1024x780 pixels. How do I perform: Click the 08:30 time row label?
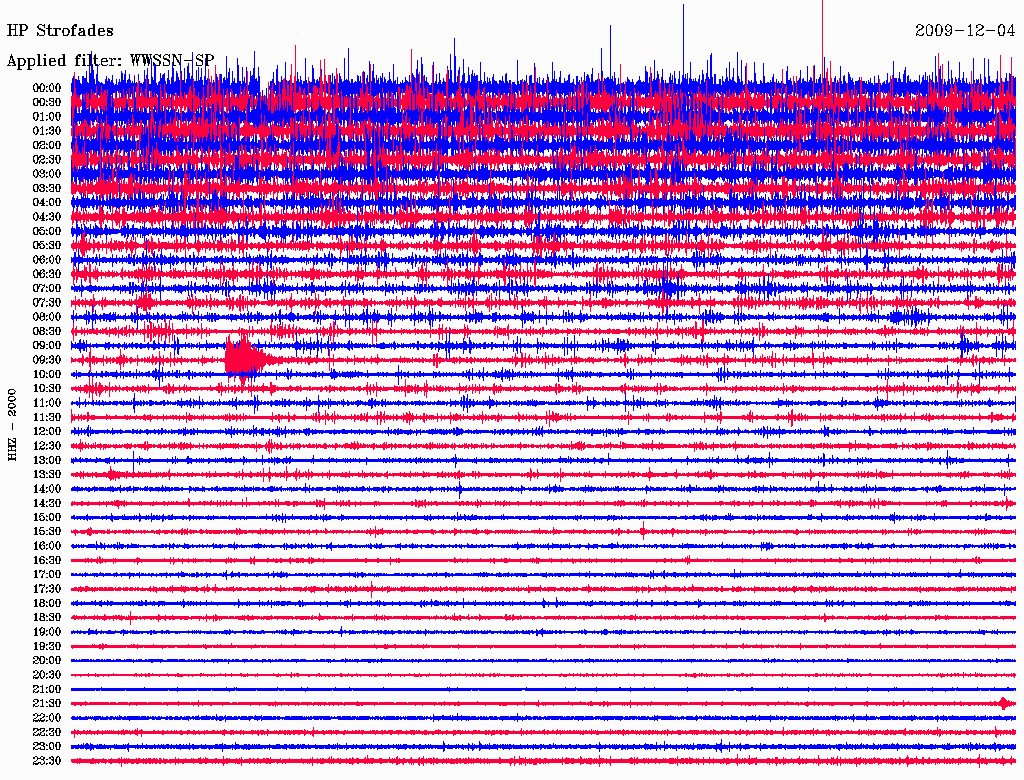point(47,331)
